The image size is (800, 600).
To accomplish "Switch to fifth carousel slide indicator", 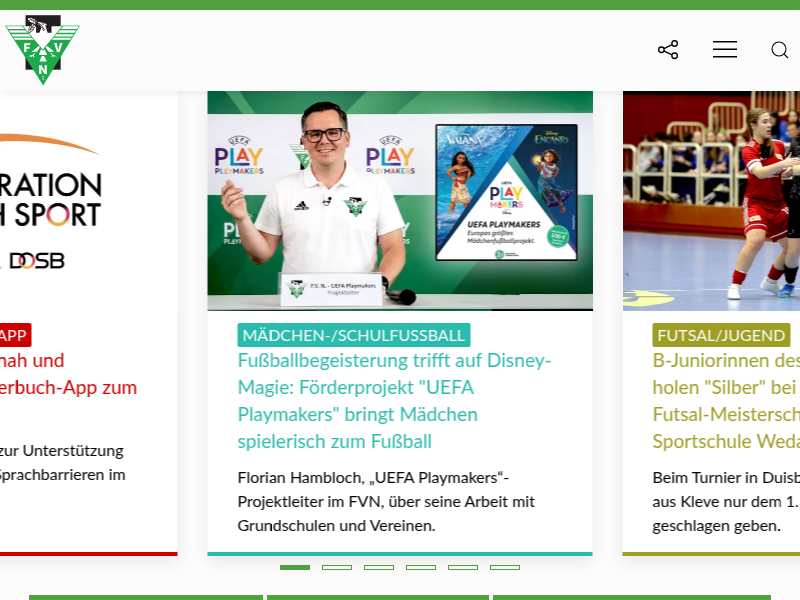I will 463,567.
